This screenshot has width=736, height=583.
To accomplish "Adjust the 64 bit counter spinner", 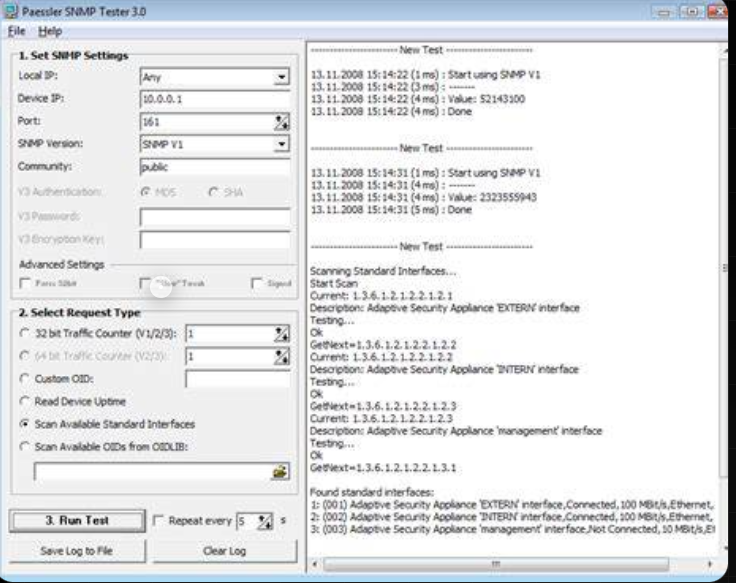I will click(x=282, y=356).
